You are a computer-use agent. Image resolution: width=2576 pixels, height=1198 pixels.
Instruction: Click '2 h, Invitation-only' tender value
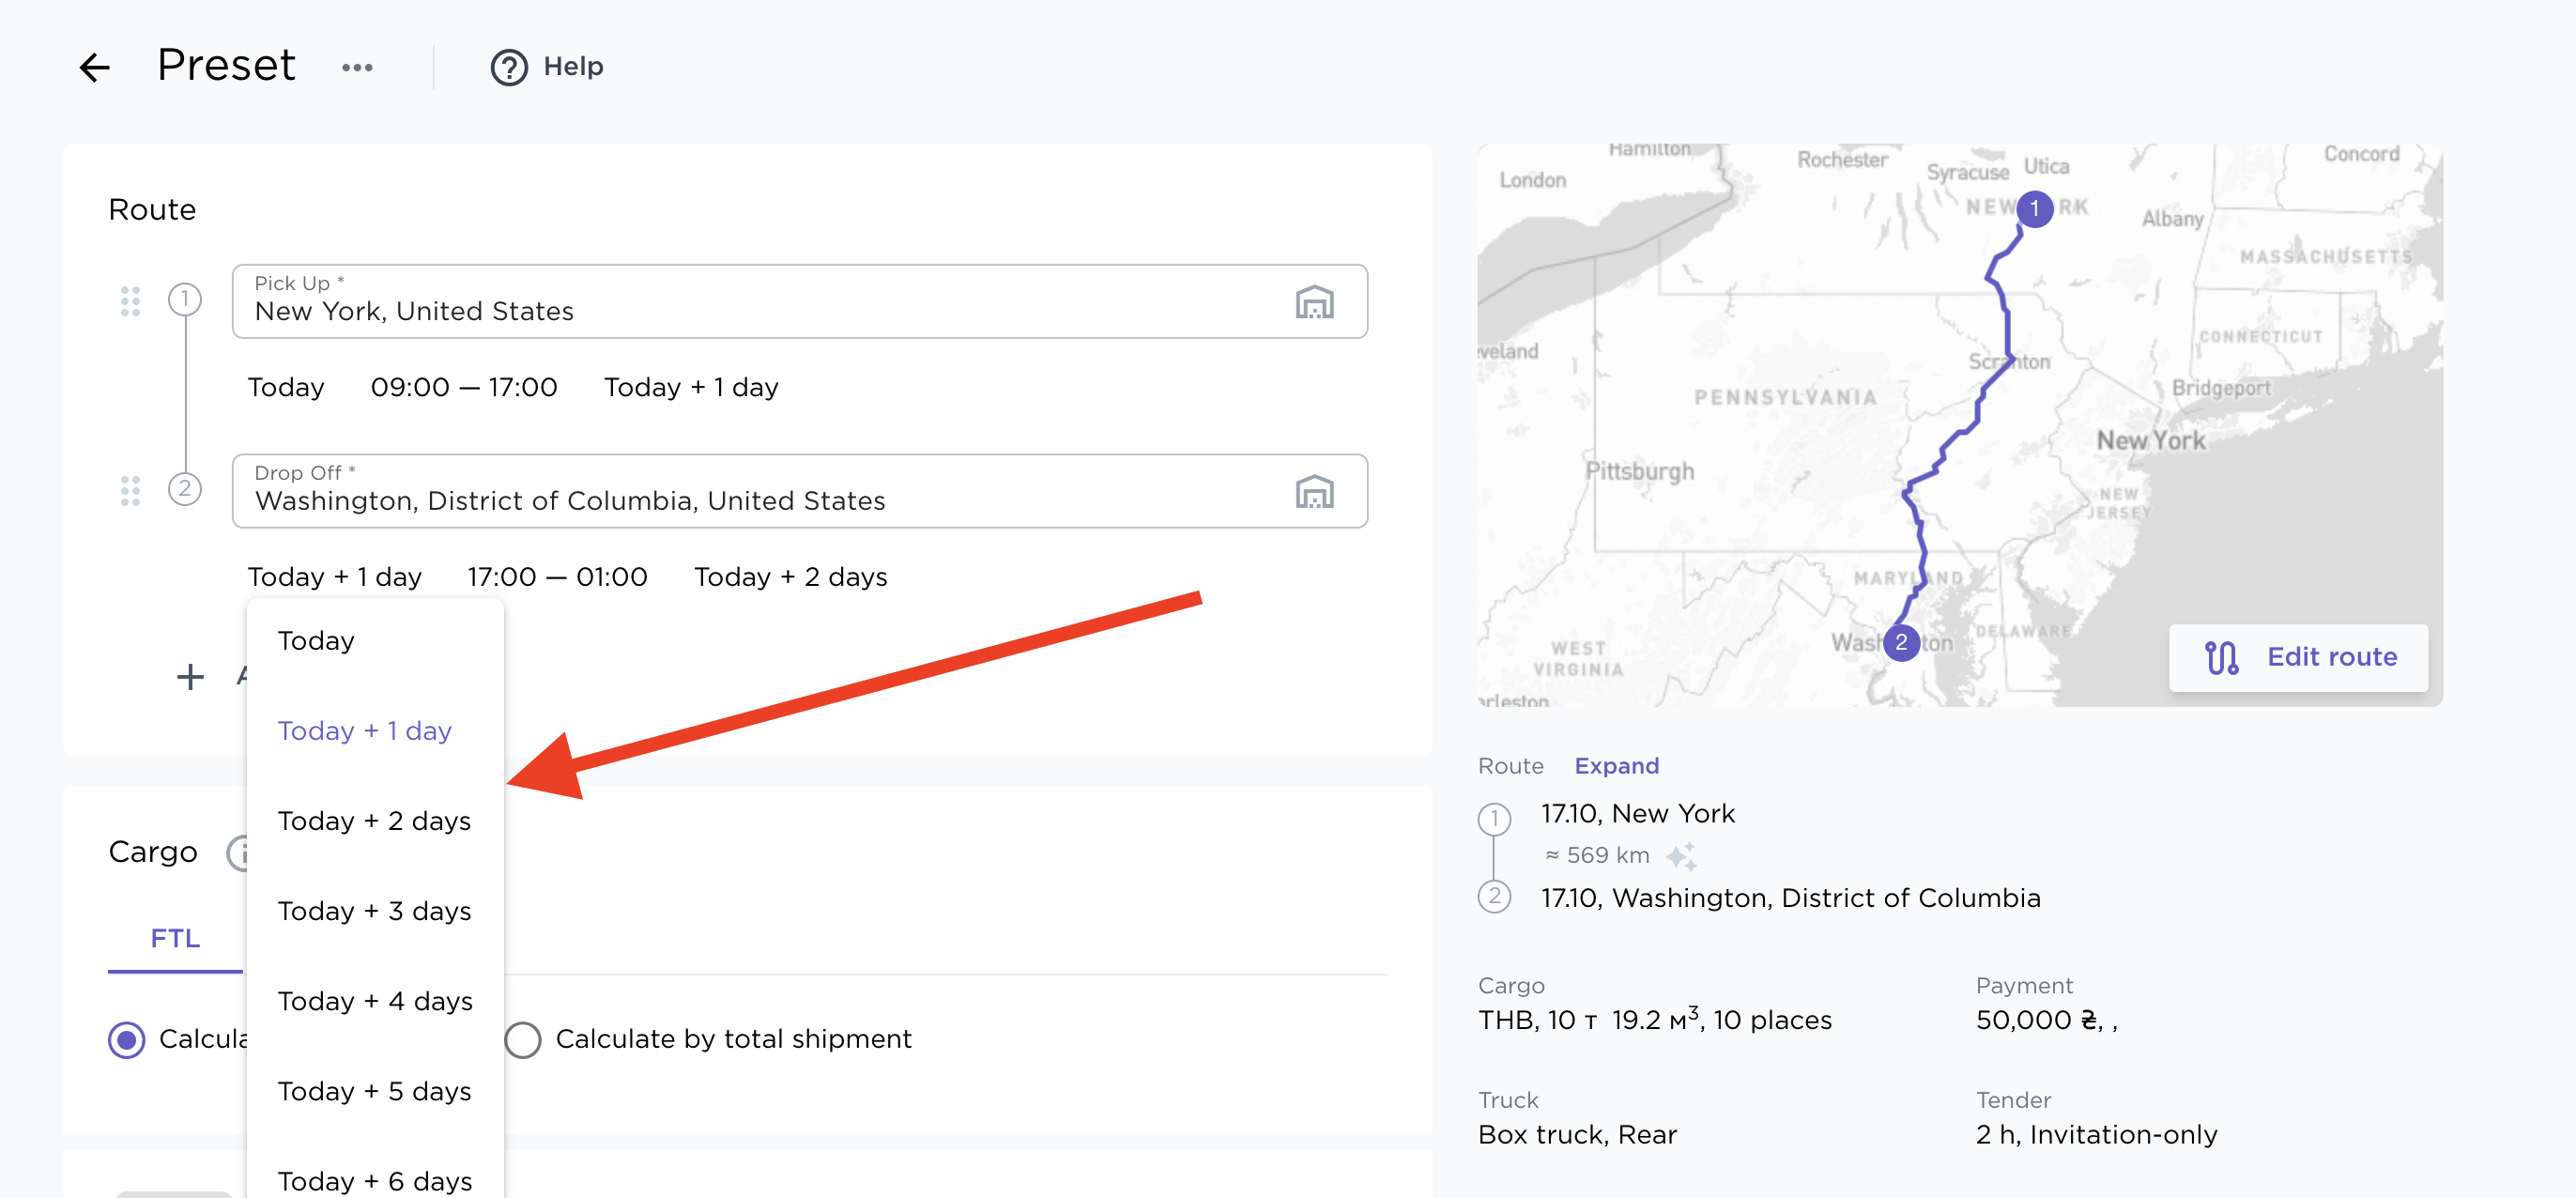2096,1135
